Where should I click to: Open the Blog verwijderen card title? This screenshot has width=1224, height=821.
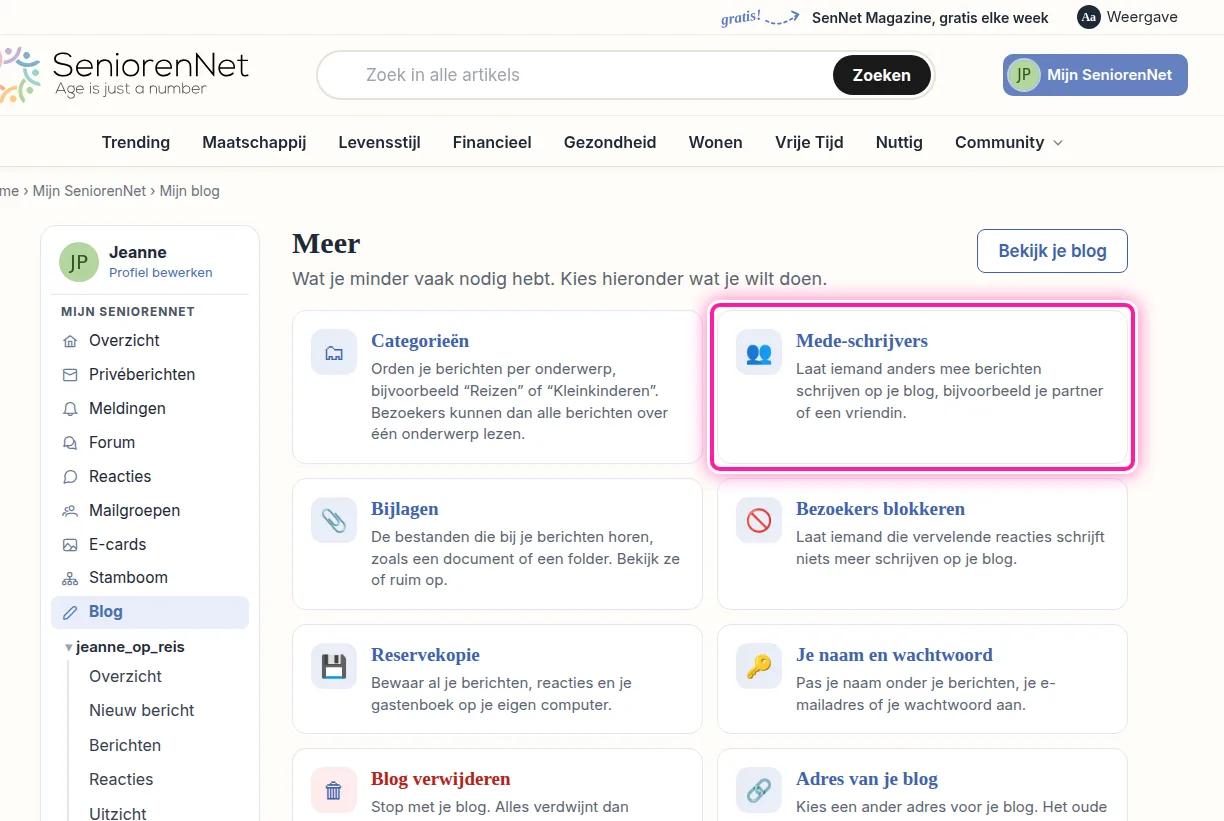tap(441, 779)
